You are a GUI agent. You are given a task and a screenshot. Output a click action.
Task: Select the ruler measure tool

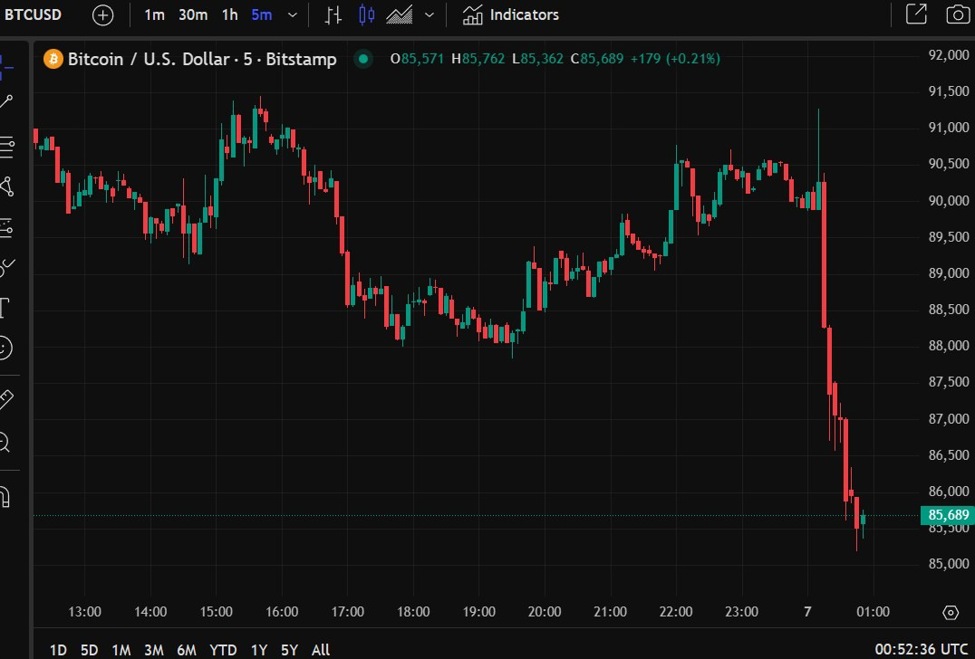[x=6, y=399]
